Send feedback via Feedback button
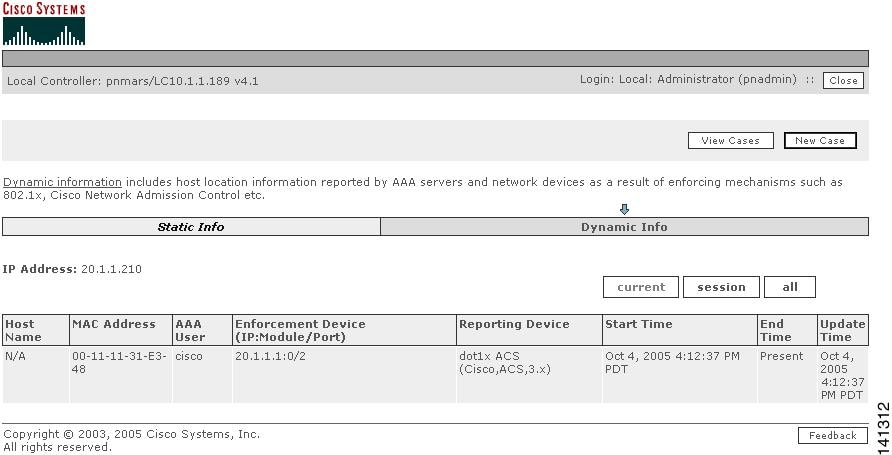 pyautogui.click(x=832, y=436)
